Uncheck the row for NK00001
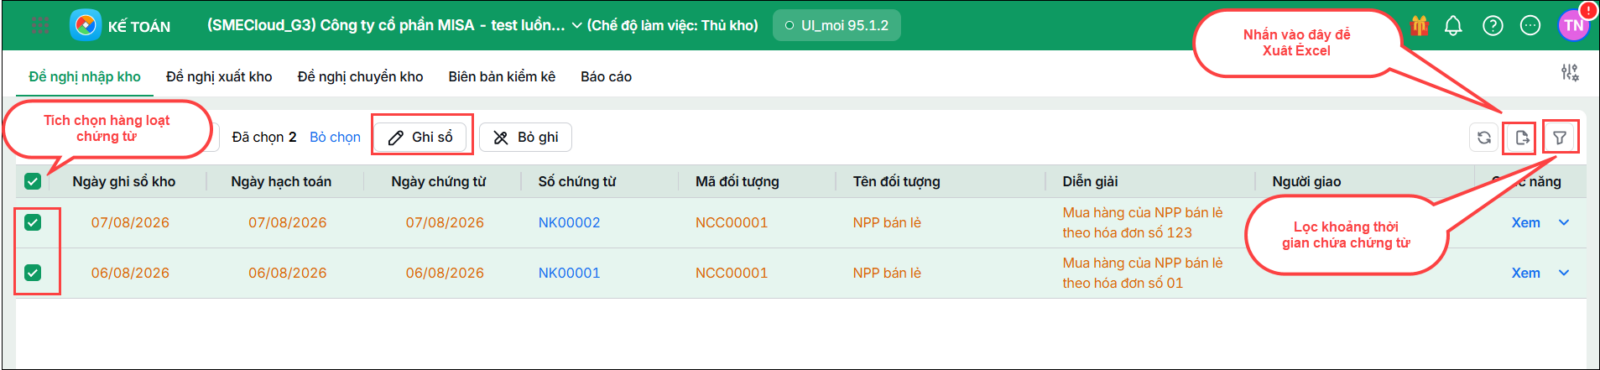The image size is (1600, 370). click(33, 273)
